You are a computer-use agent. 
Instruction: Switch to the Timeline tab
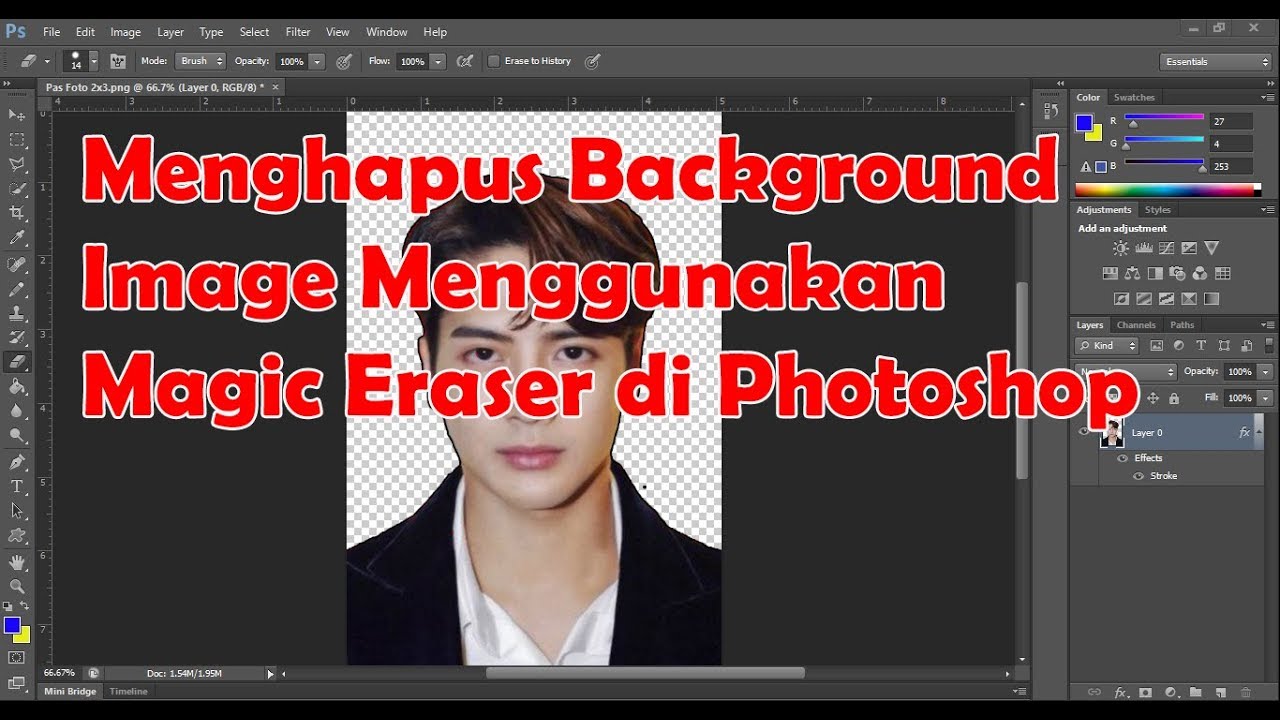(128, 691)
